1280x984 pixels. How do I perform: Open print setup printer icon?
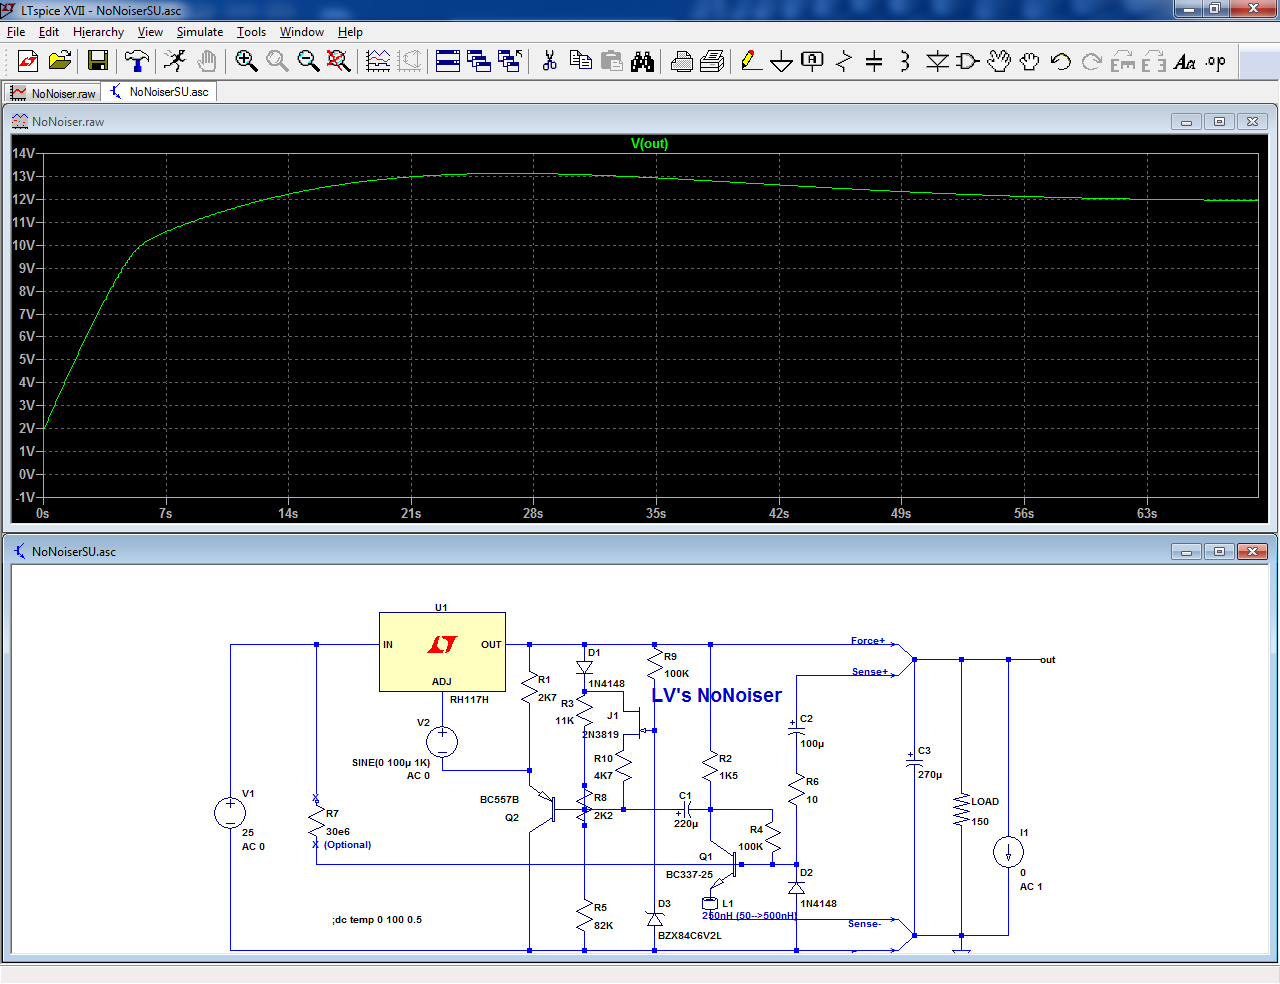[x=681, y=62]
